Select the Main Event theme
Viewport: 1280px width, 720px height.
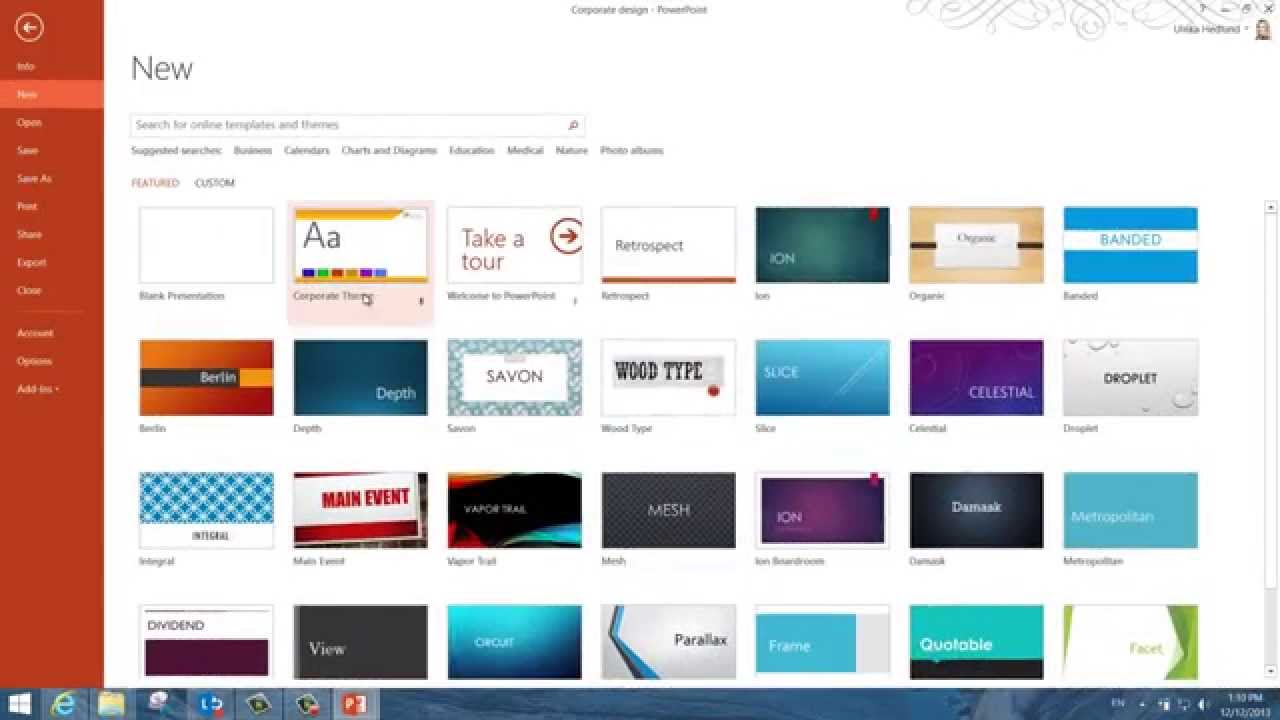coord(360,510)
